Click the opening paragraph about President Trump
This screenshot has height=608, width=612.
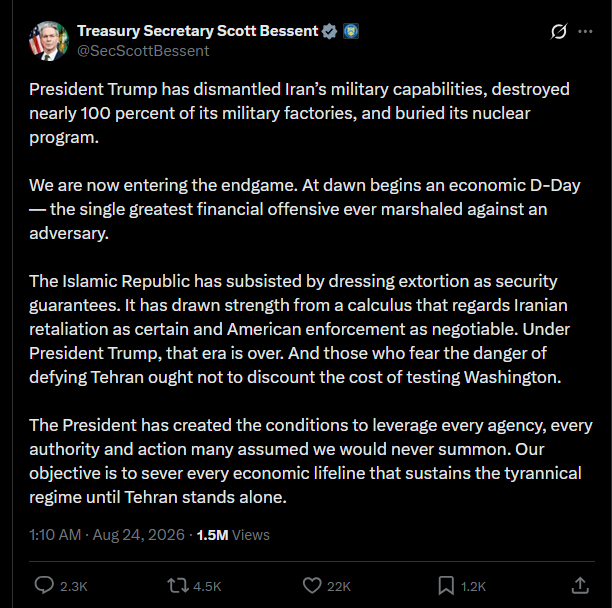(299, 113)
